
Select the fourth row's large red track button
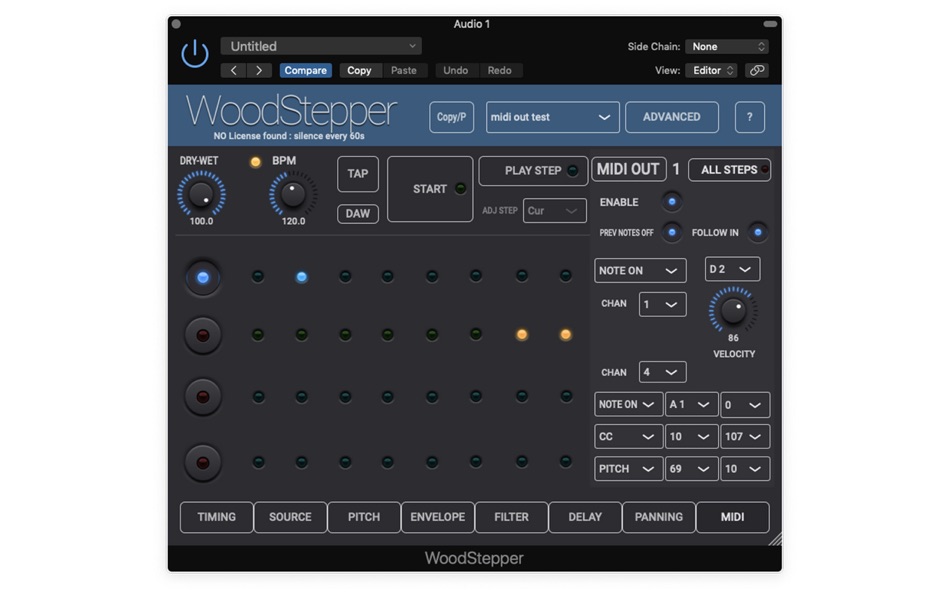click(x=203, y=463)
